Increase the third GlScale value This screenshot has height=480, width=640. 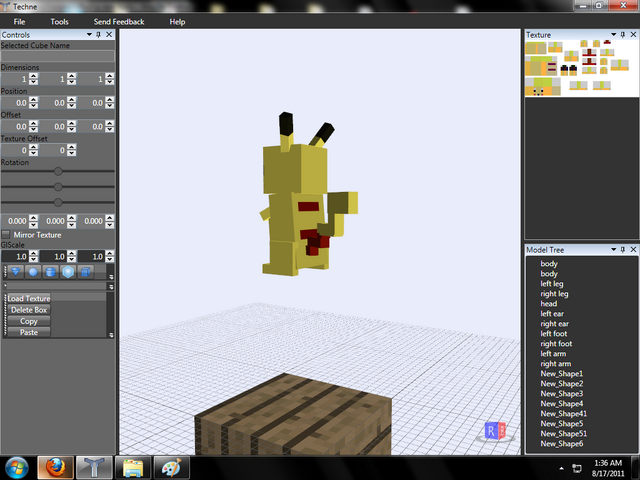(x=109, y=253)
